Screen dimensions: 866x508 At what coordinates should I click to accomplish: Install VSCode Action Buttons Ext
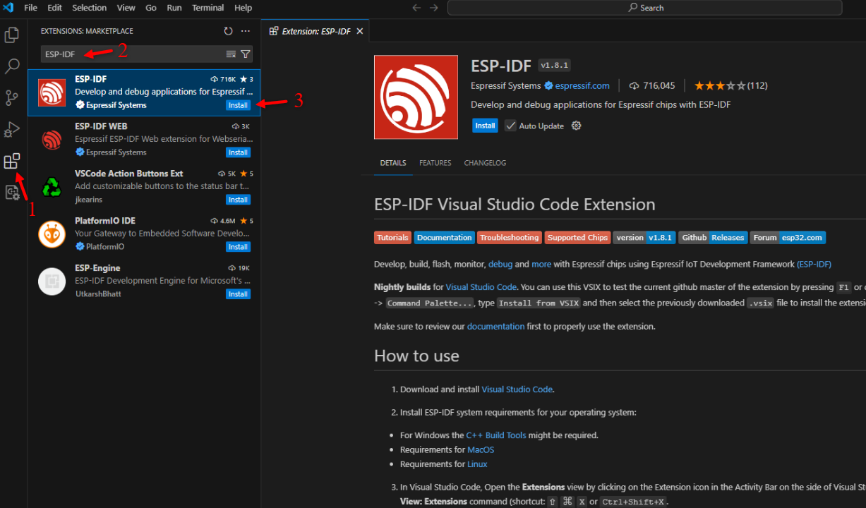coord(237,199)
